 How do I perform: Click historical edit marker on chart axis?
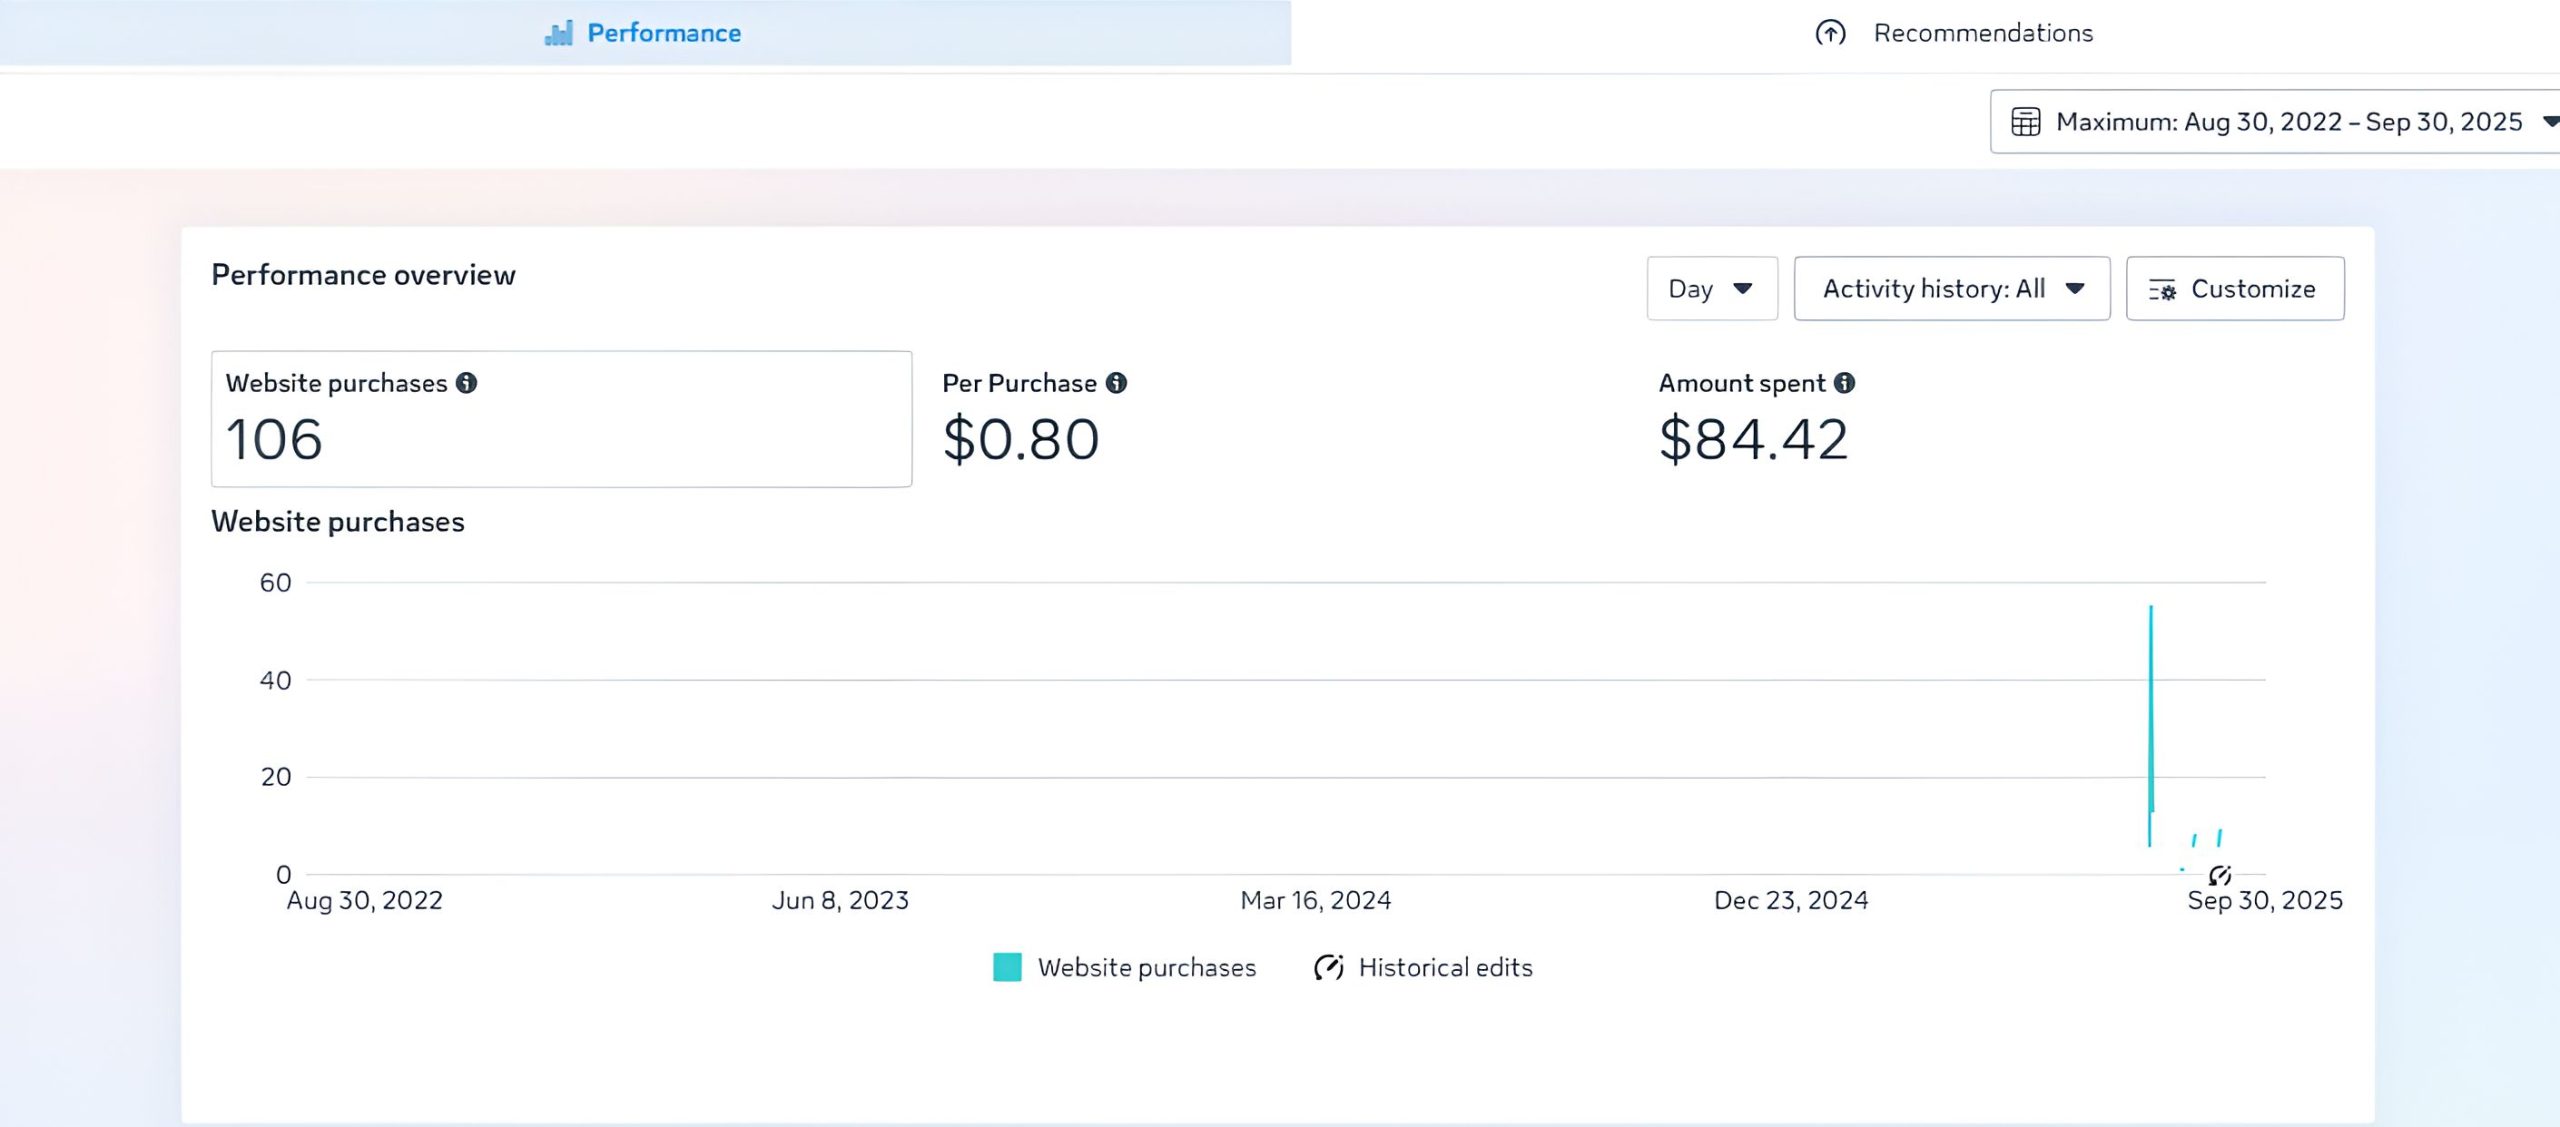[2220, 876]
